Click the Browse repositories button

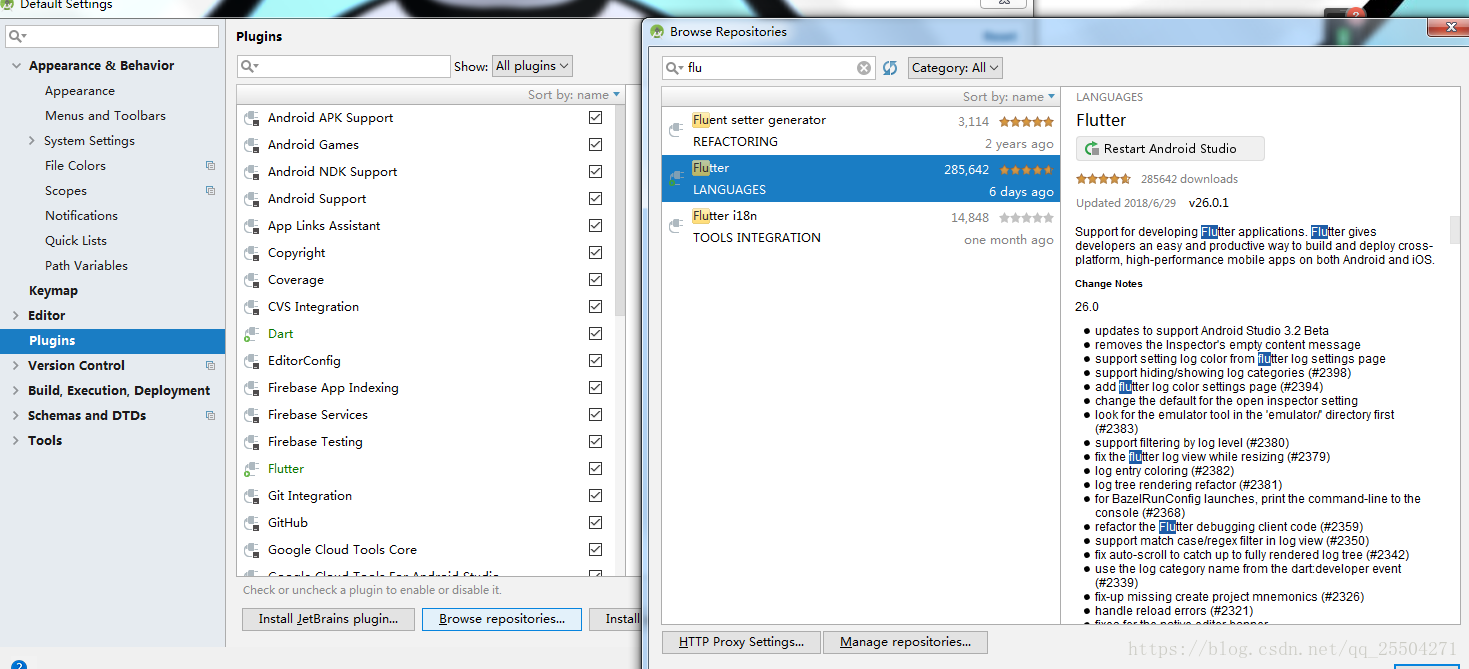tap(502, 619)
